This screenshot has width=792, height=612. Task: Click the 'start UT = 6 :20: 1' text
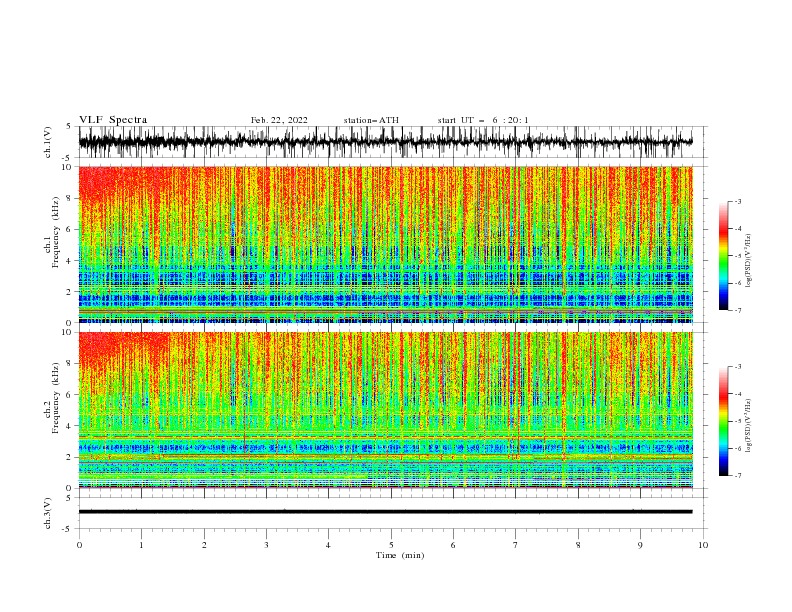point(483,120)
